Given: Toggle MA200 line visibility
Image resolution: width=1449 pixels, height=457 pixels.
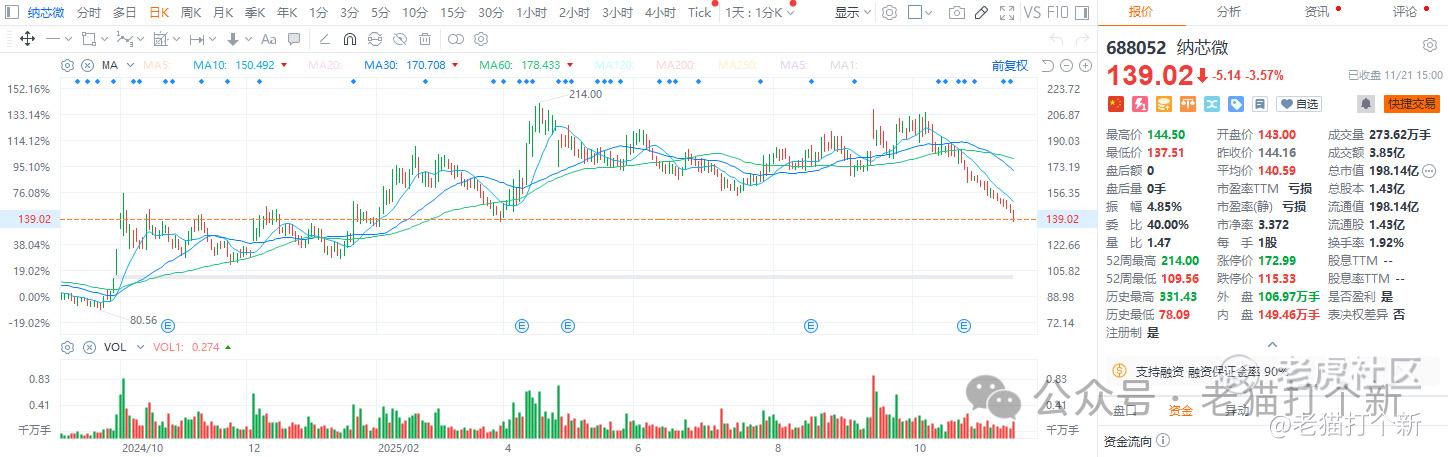Looking at the screenshot, I should click(677, 65).
